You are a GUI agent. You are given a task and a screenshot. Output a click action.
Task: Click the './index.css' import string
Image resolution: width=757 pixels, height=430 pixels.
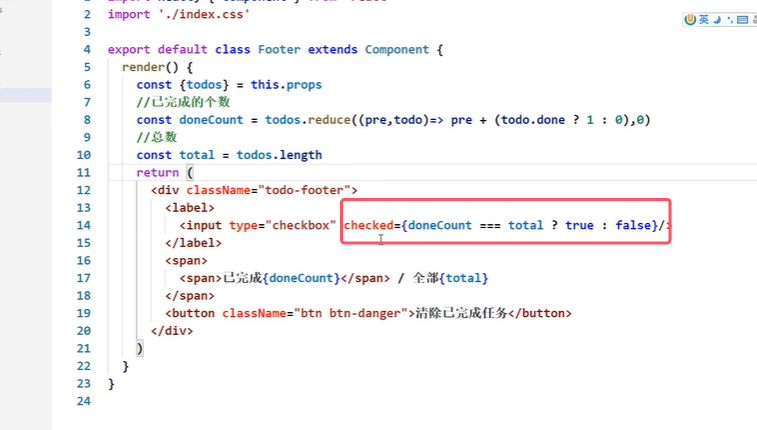coord(204,14)
